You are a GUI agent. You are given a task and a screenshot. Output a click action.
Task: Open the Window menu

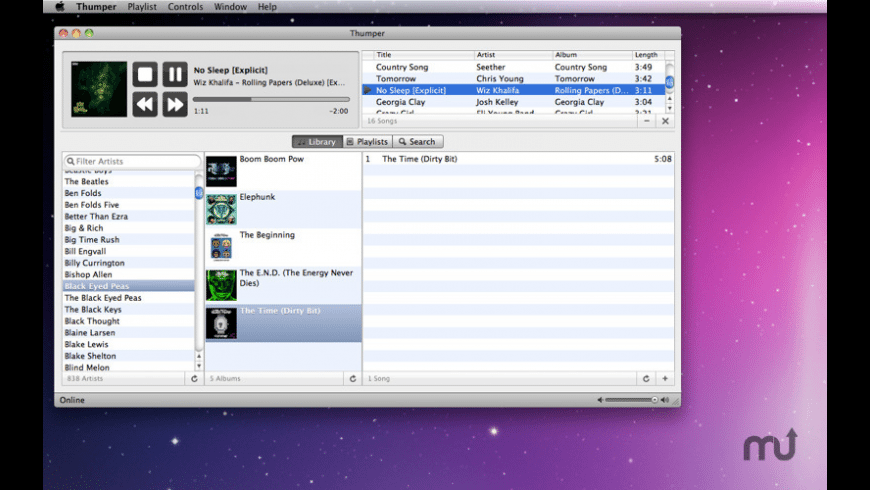coord(230,7)
